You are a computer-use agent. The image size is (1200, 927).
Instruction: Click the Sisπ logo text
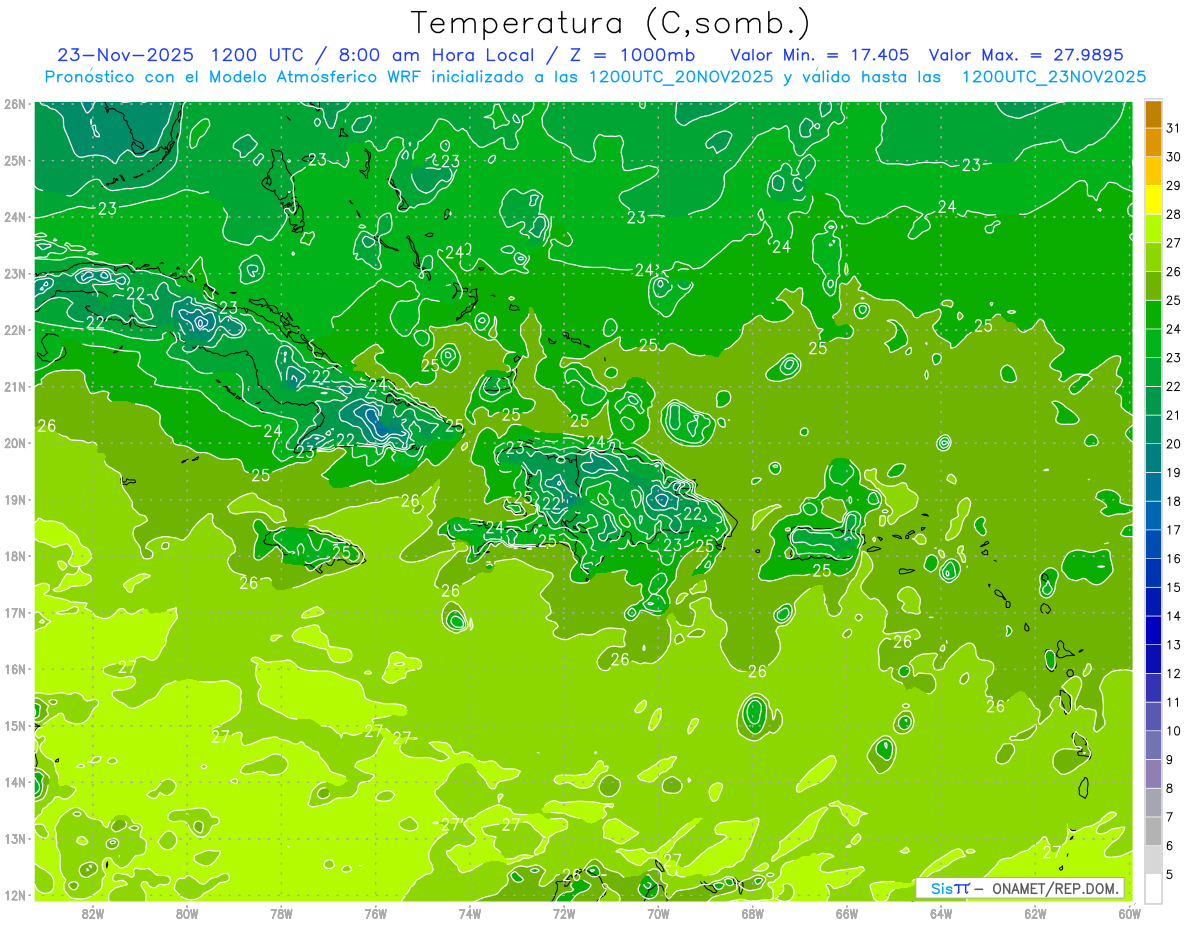point(949,888)
